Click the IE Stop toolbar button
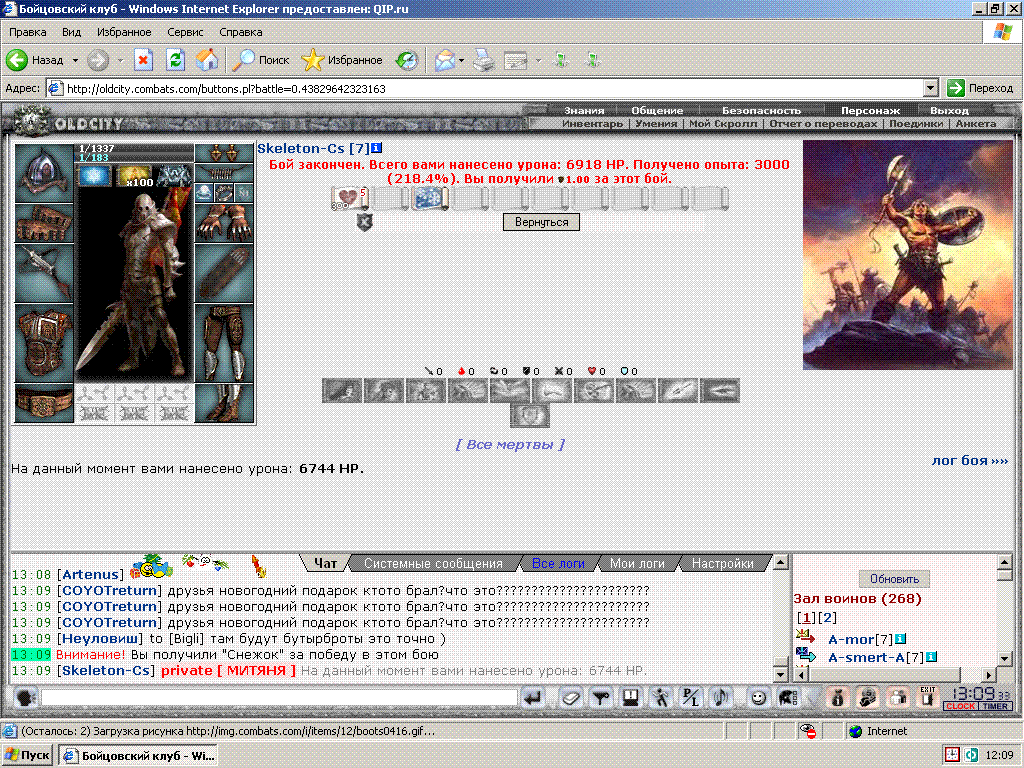Viewport: 1024px width, 768px height. (x=143, y=60)
